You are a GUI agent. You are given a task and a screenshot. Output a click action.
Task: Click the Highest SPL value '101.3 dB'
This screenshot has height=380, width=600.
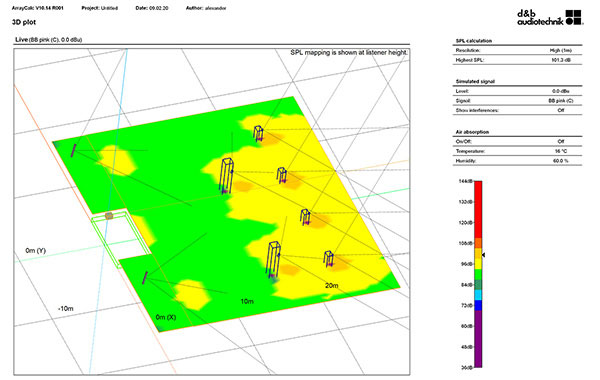[x=561, y=60]
